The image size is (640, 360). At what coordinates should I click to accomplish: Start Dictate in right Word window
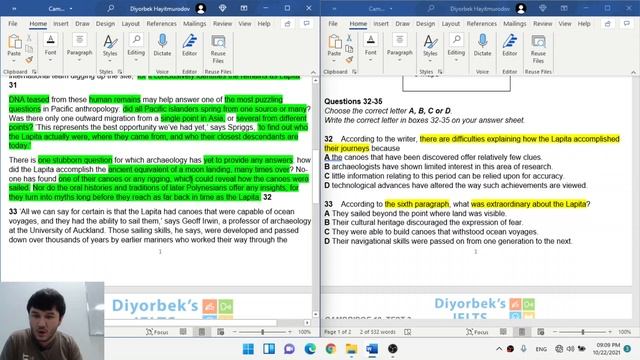[x=482, y=45]
